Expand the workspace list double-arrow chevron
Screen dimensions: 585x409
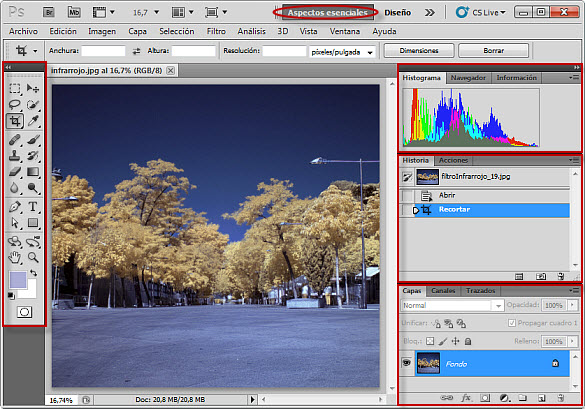click(x=430, y=13)
